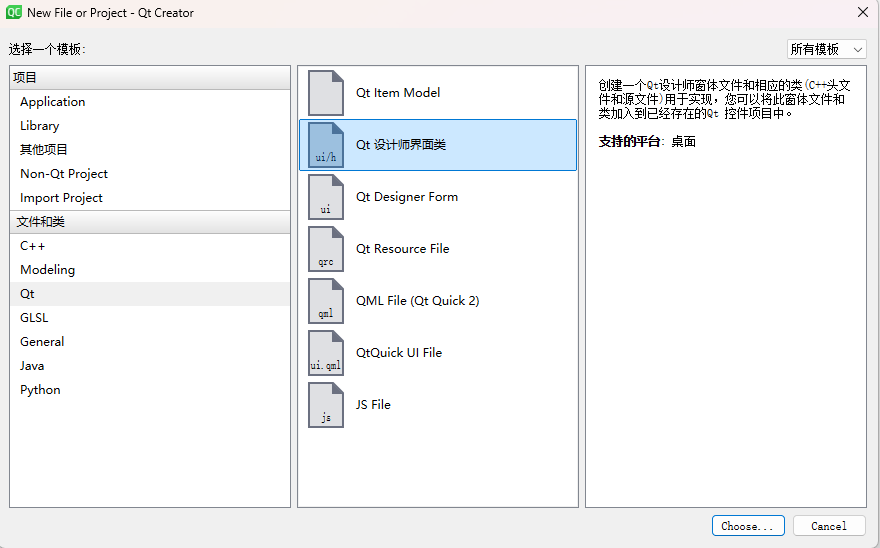Click the js icon for JS File
Viewport: 880px width, 548px height.
pos(326,405)
